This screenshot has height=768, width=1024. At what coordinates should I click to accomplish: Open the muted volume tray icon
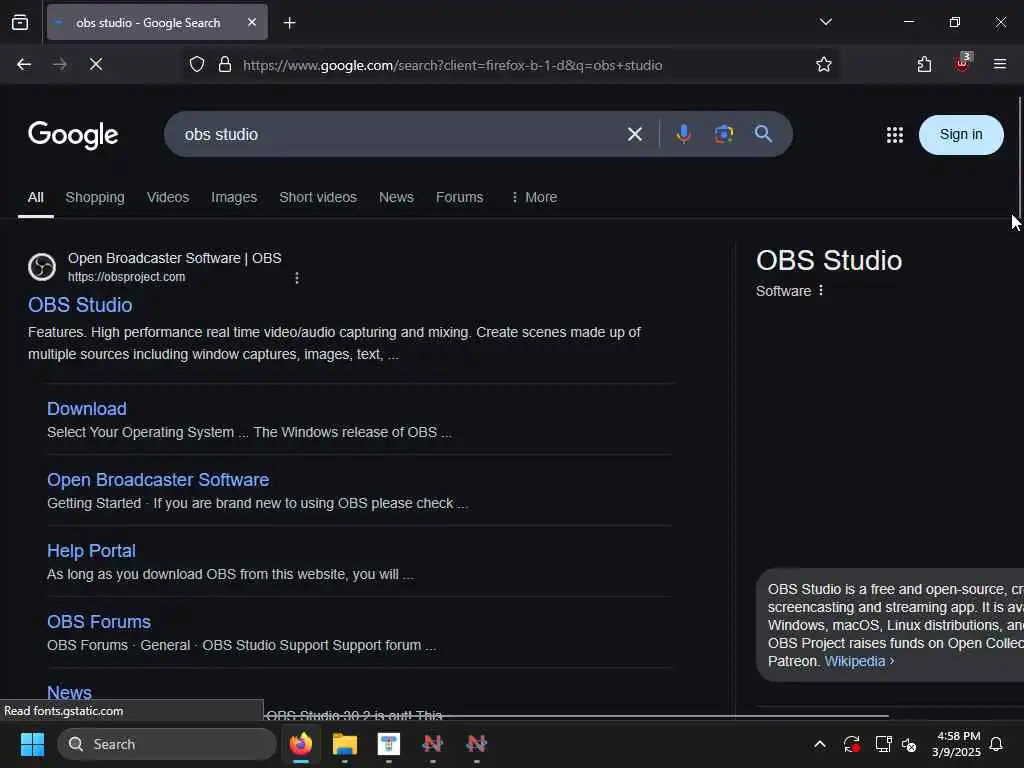pos(909,744)
